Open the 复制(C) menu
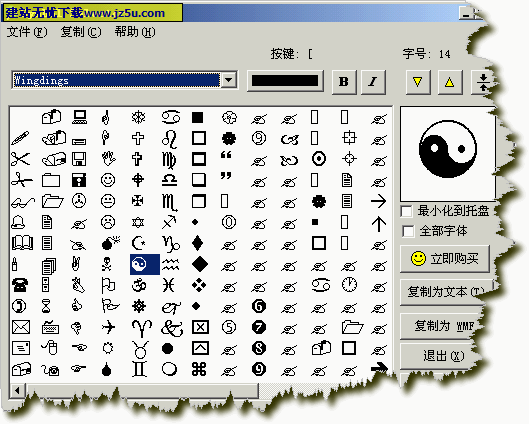529x424 pixels. coord(81,32)
